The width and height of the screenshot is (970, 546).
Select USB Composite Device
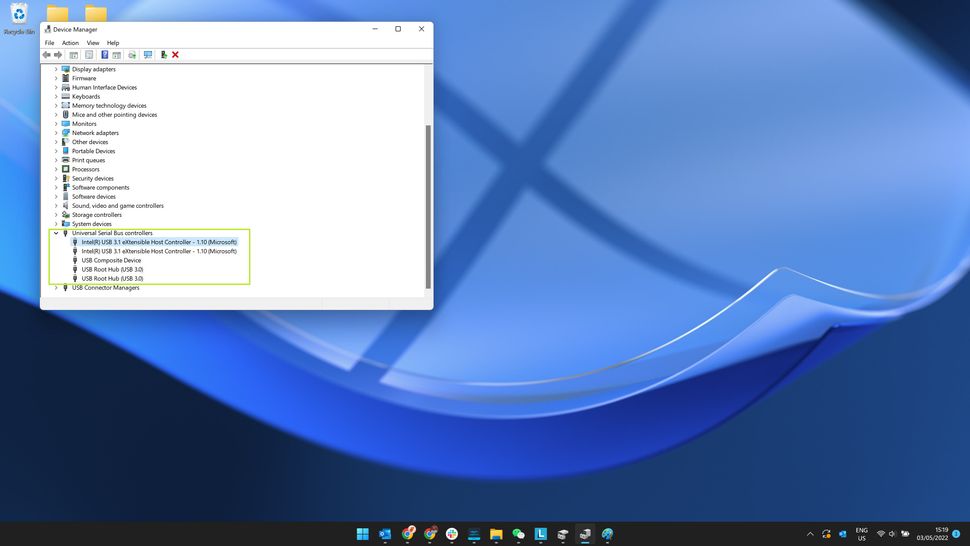[x=111, y=260]
